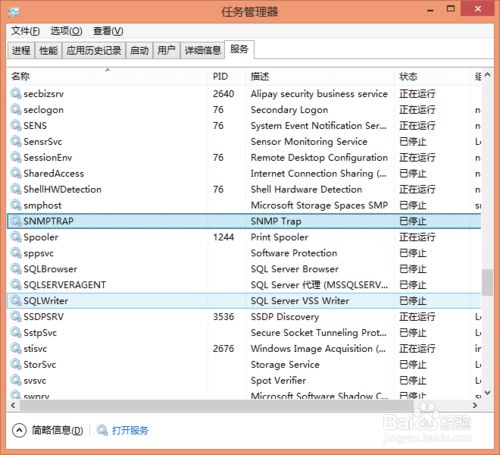Click the vertical scrollbar up arrow
The height and width of the screenshot is (455, 500).
[x=488, y=75]
